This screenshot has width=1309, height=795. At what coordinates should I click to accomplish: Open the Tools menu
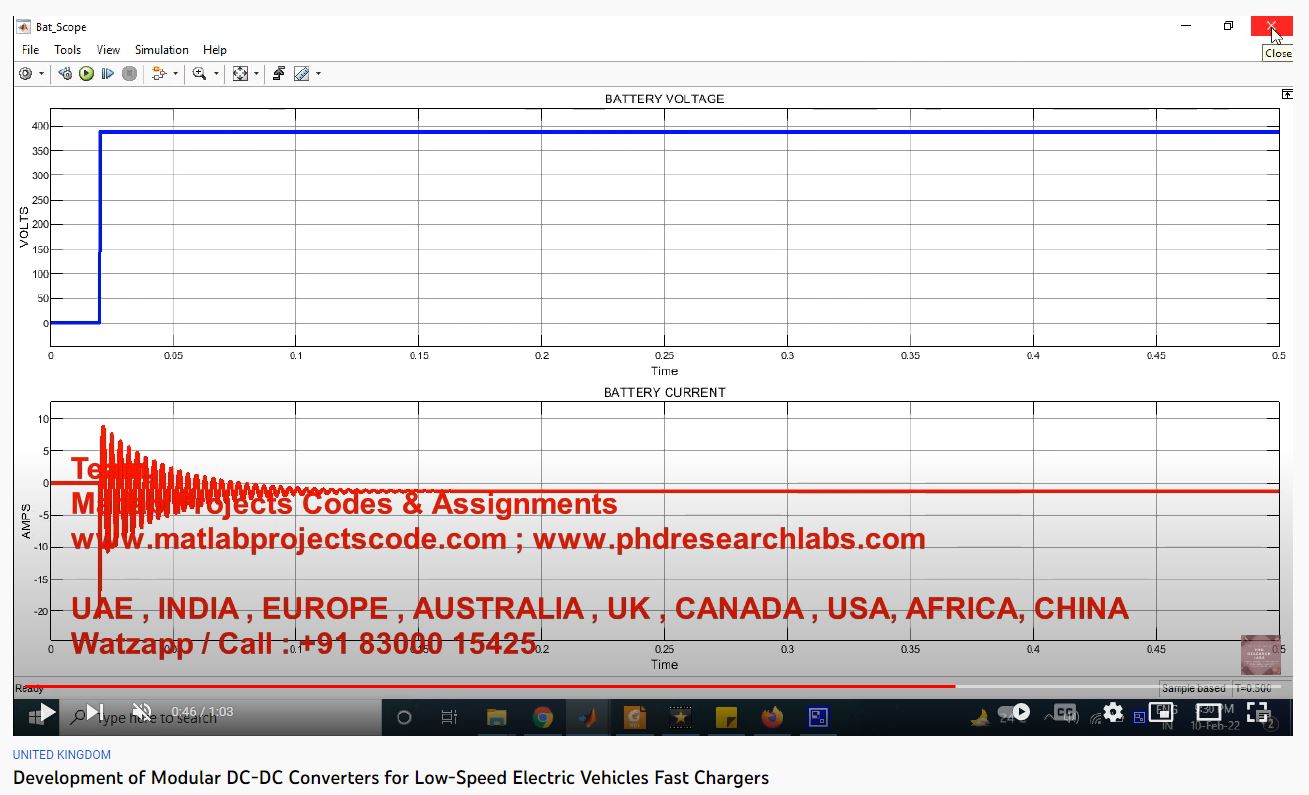[x=67, y=50]
